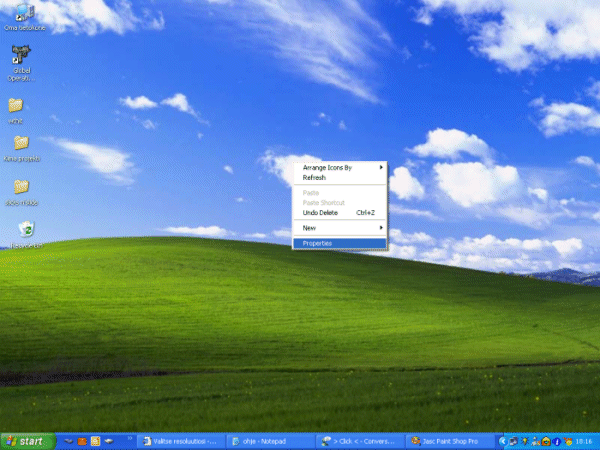This screenshot has width=600, height=450.
Task: Switch to Jasc Paint Shop Pro window
Action: coord(449,442)
